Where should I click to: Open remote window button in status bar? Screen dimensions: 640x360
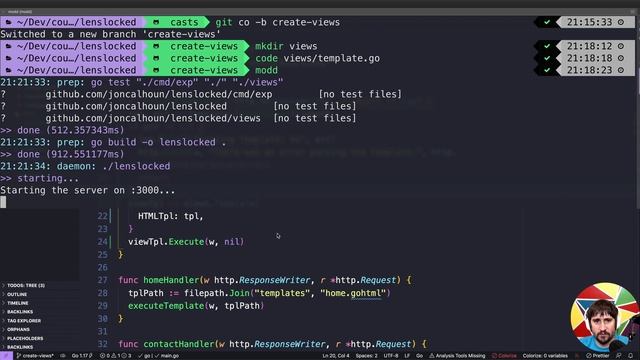6,356
